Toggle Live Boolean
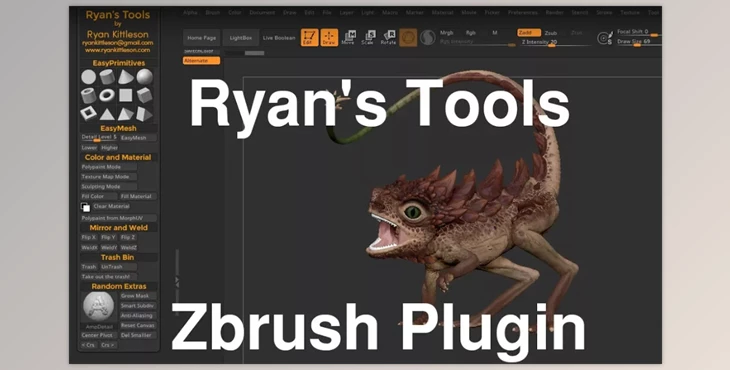 point(279,38)
